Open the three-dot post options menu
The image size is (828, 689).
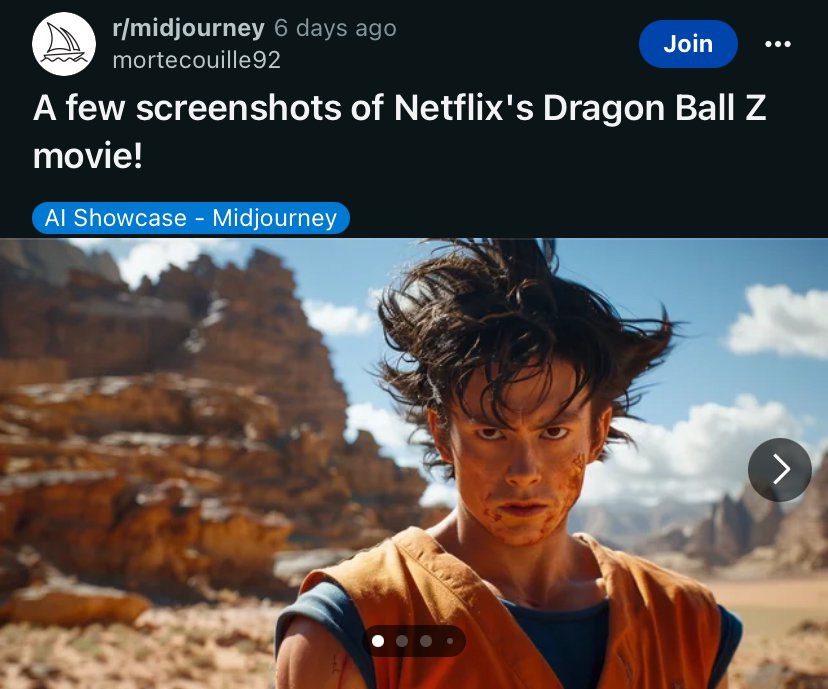point(778,44)
